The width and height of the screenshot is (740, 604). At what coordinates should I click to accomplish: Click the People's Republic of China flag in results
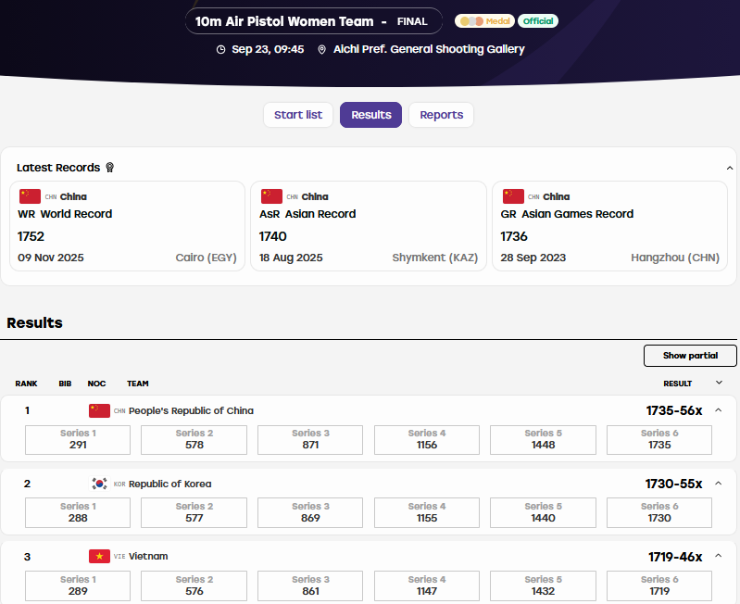99,411
